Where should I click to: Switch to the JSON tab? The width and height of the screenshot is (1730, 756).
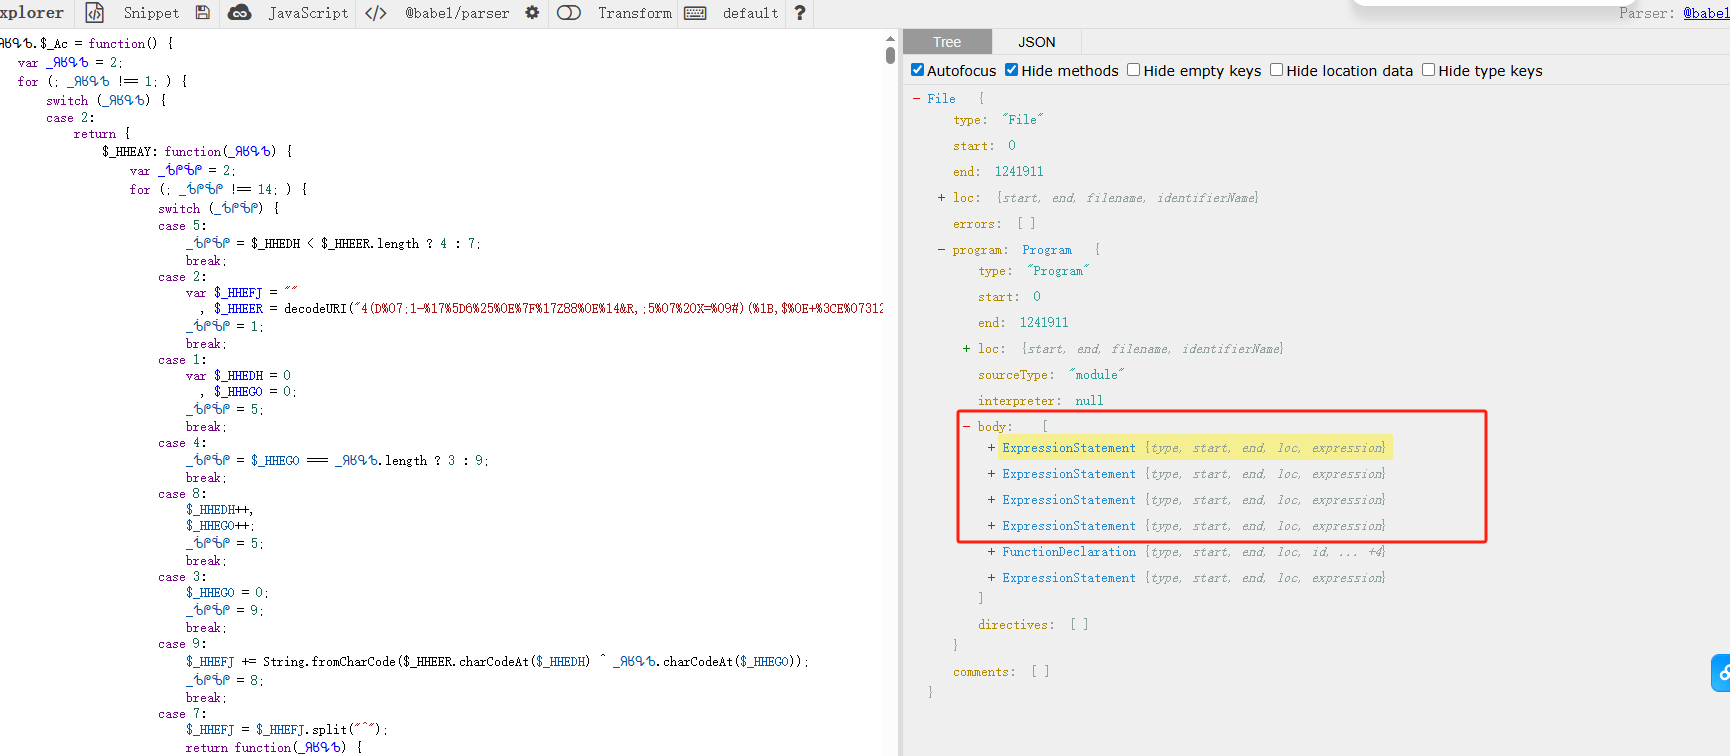(1037, 42)
